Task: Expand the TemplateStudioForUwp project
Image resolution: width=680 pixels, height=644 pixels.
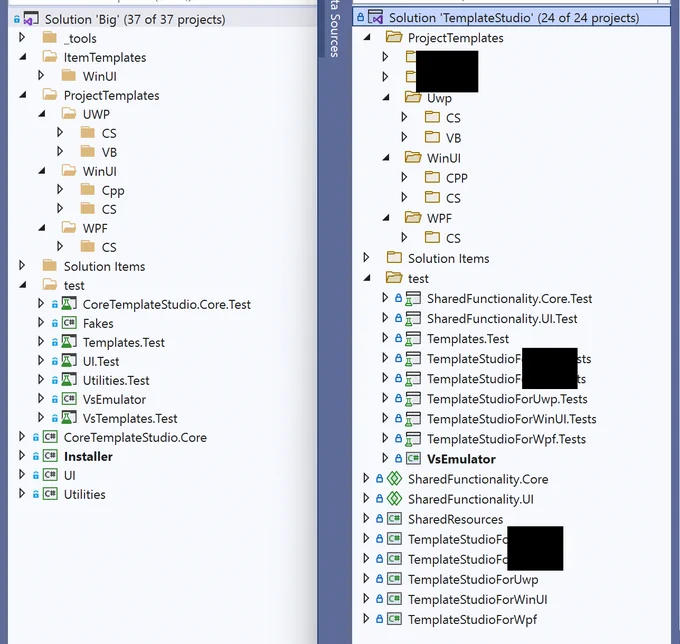Action: pos(366,579)
